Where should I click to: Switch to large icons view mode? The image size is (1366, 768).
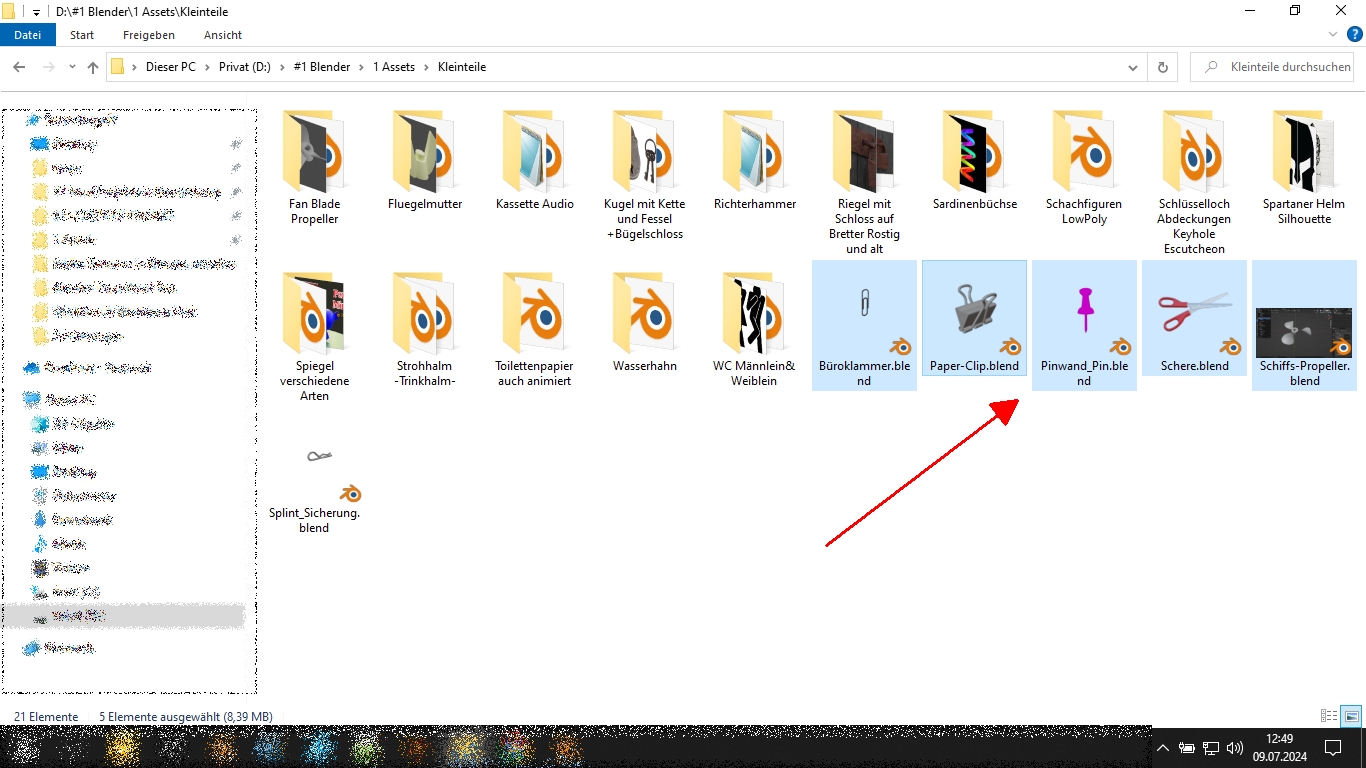click(x=1351, y=716)
